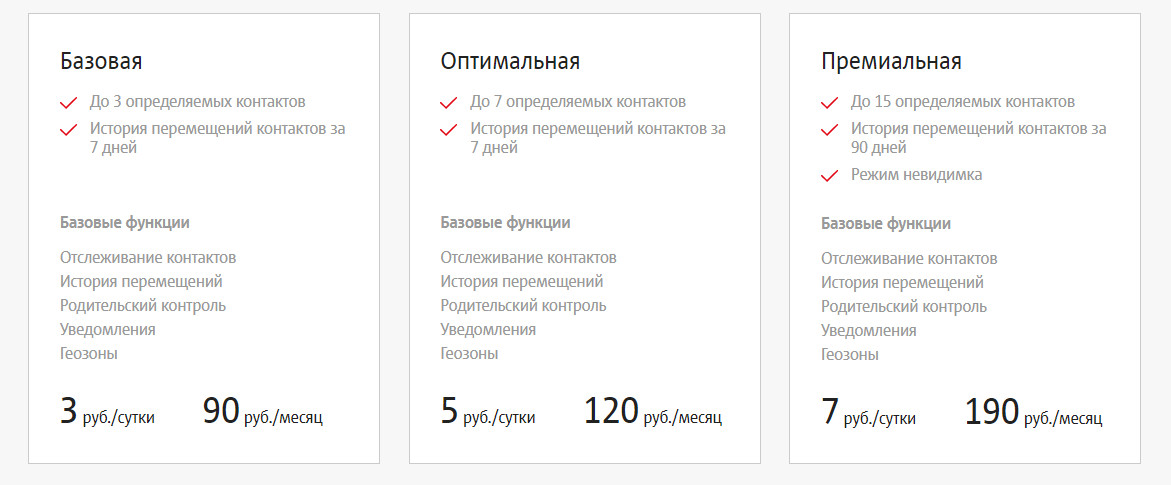Select the Премиальная plan title
Viewport: 1171px width, 485px height.
coord(891,61)
